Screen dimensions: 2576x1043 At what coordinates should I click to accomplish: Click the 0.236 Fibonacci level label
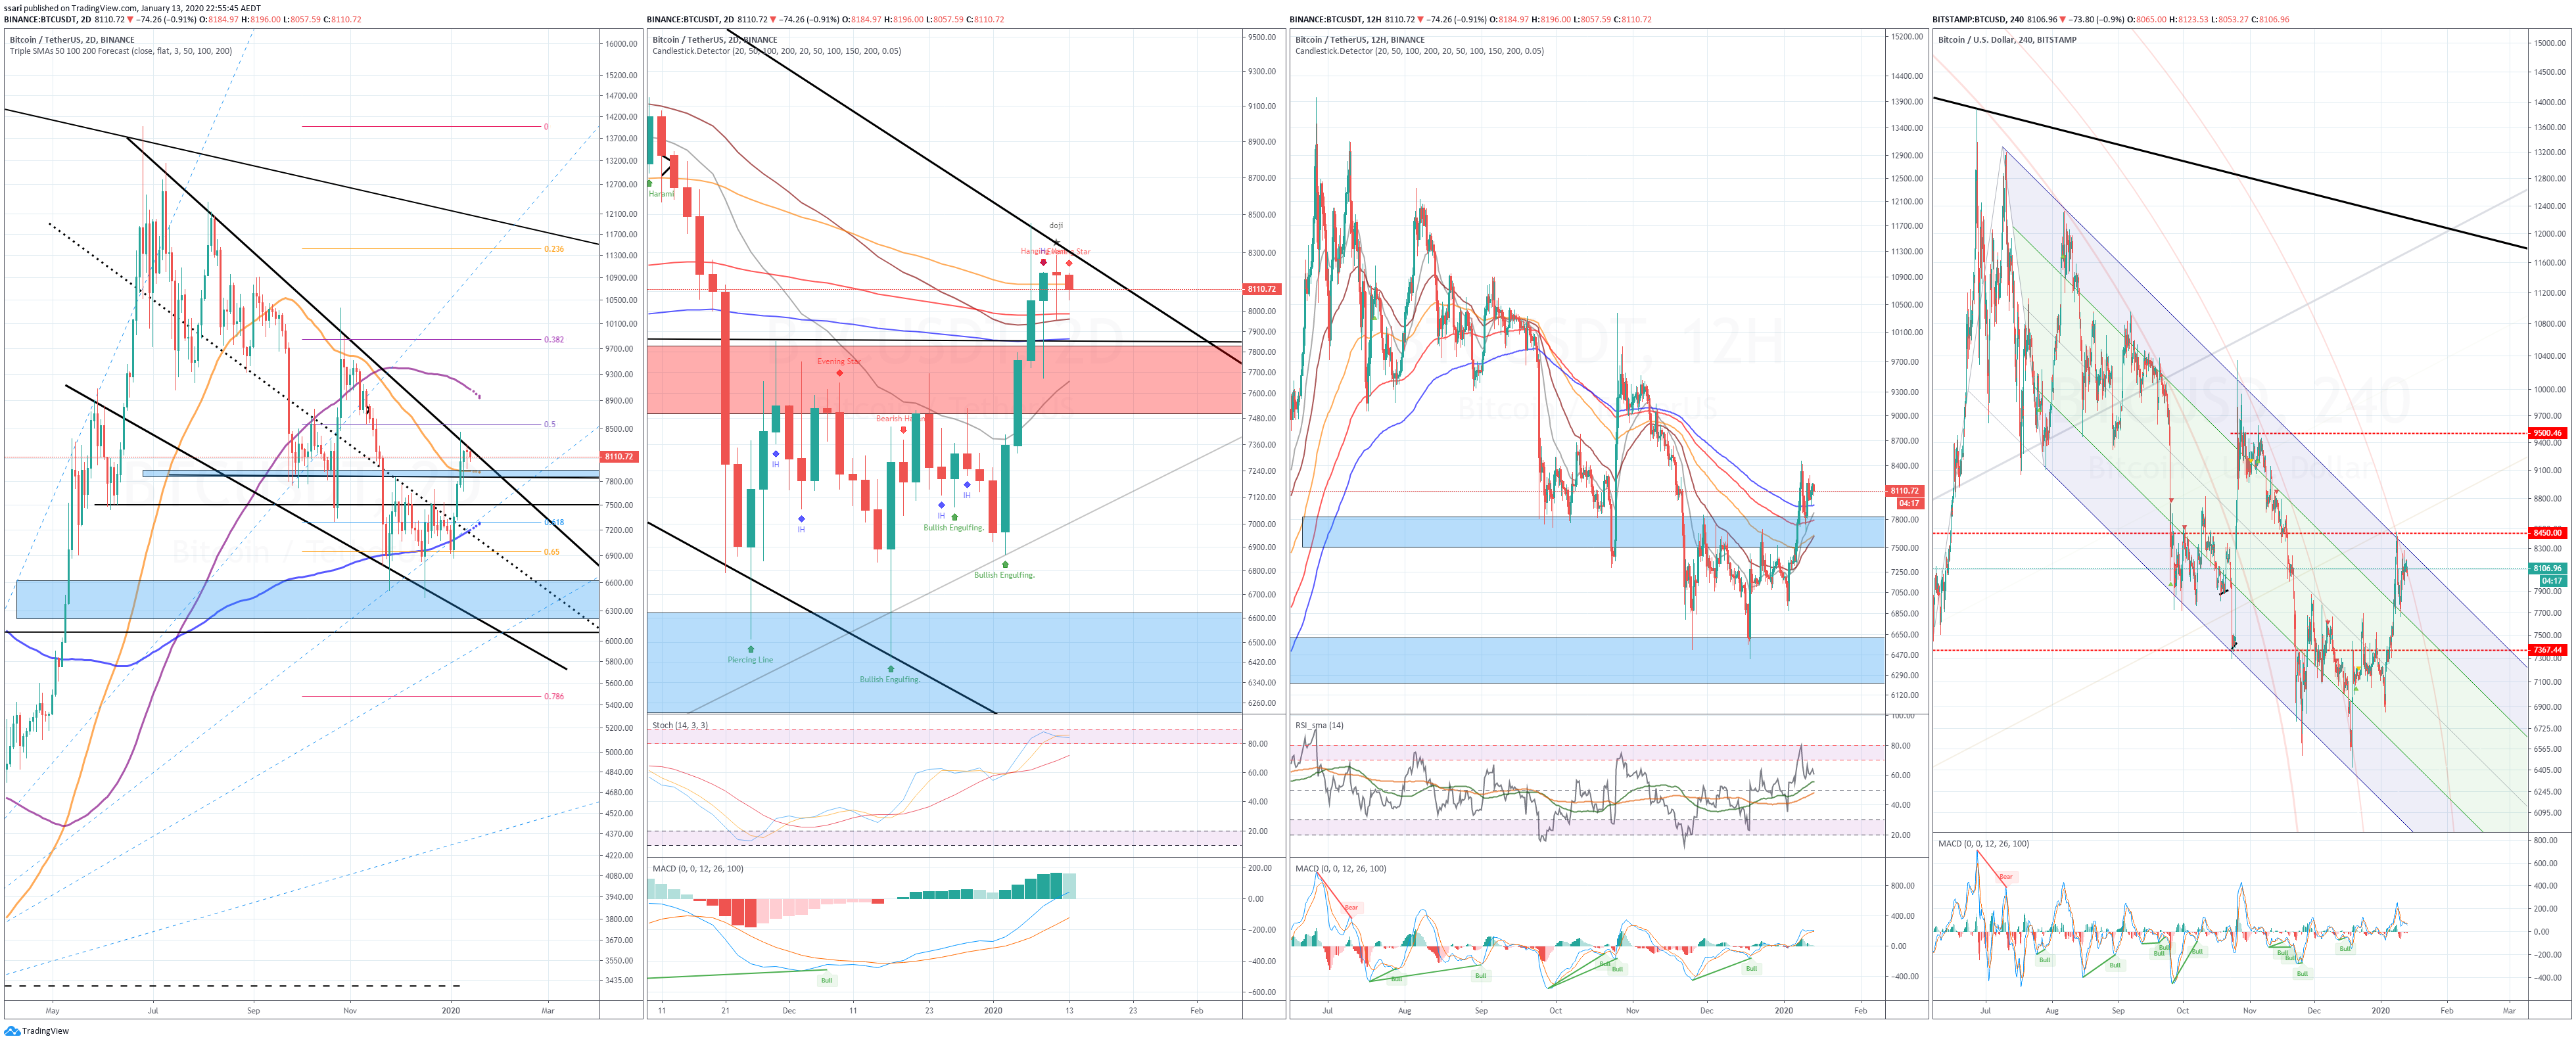554,249
